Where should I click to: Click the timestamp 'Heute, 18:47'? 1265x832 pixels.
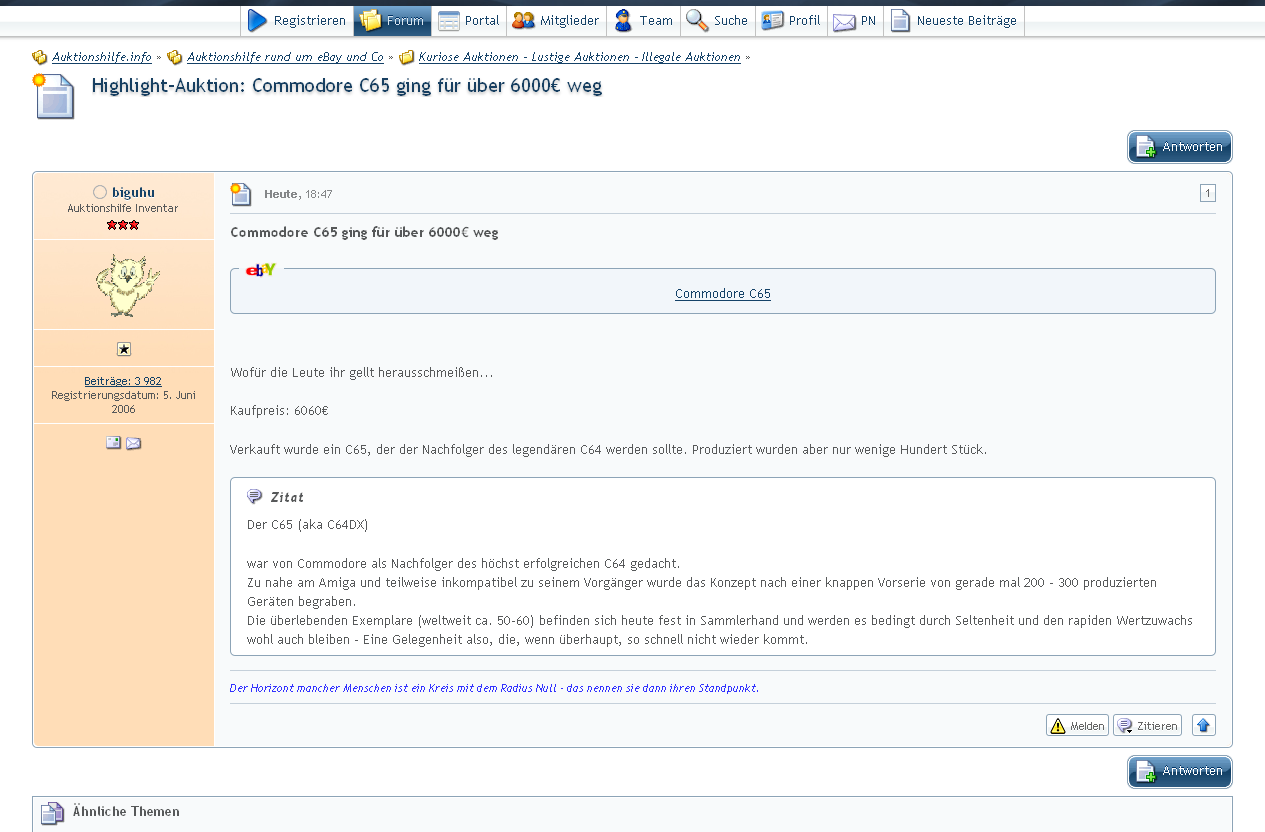click(298, 194)
